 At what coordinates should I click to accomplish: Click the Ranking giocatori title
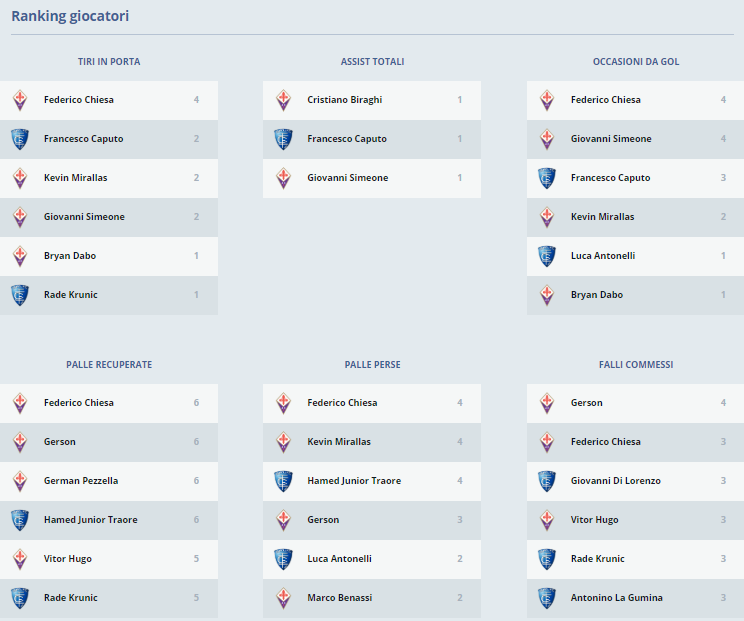(70, 16)
